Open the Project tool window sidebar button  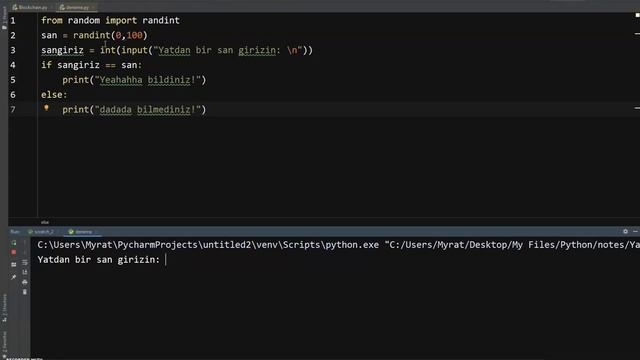[x=4, y=18]
